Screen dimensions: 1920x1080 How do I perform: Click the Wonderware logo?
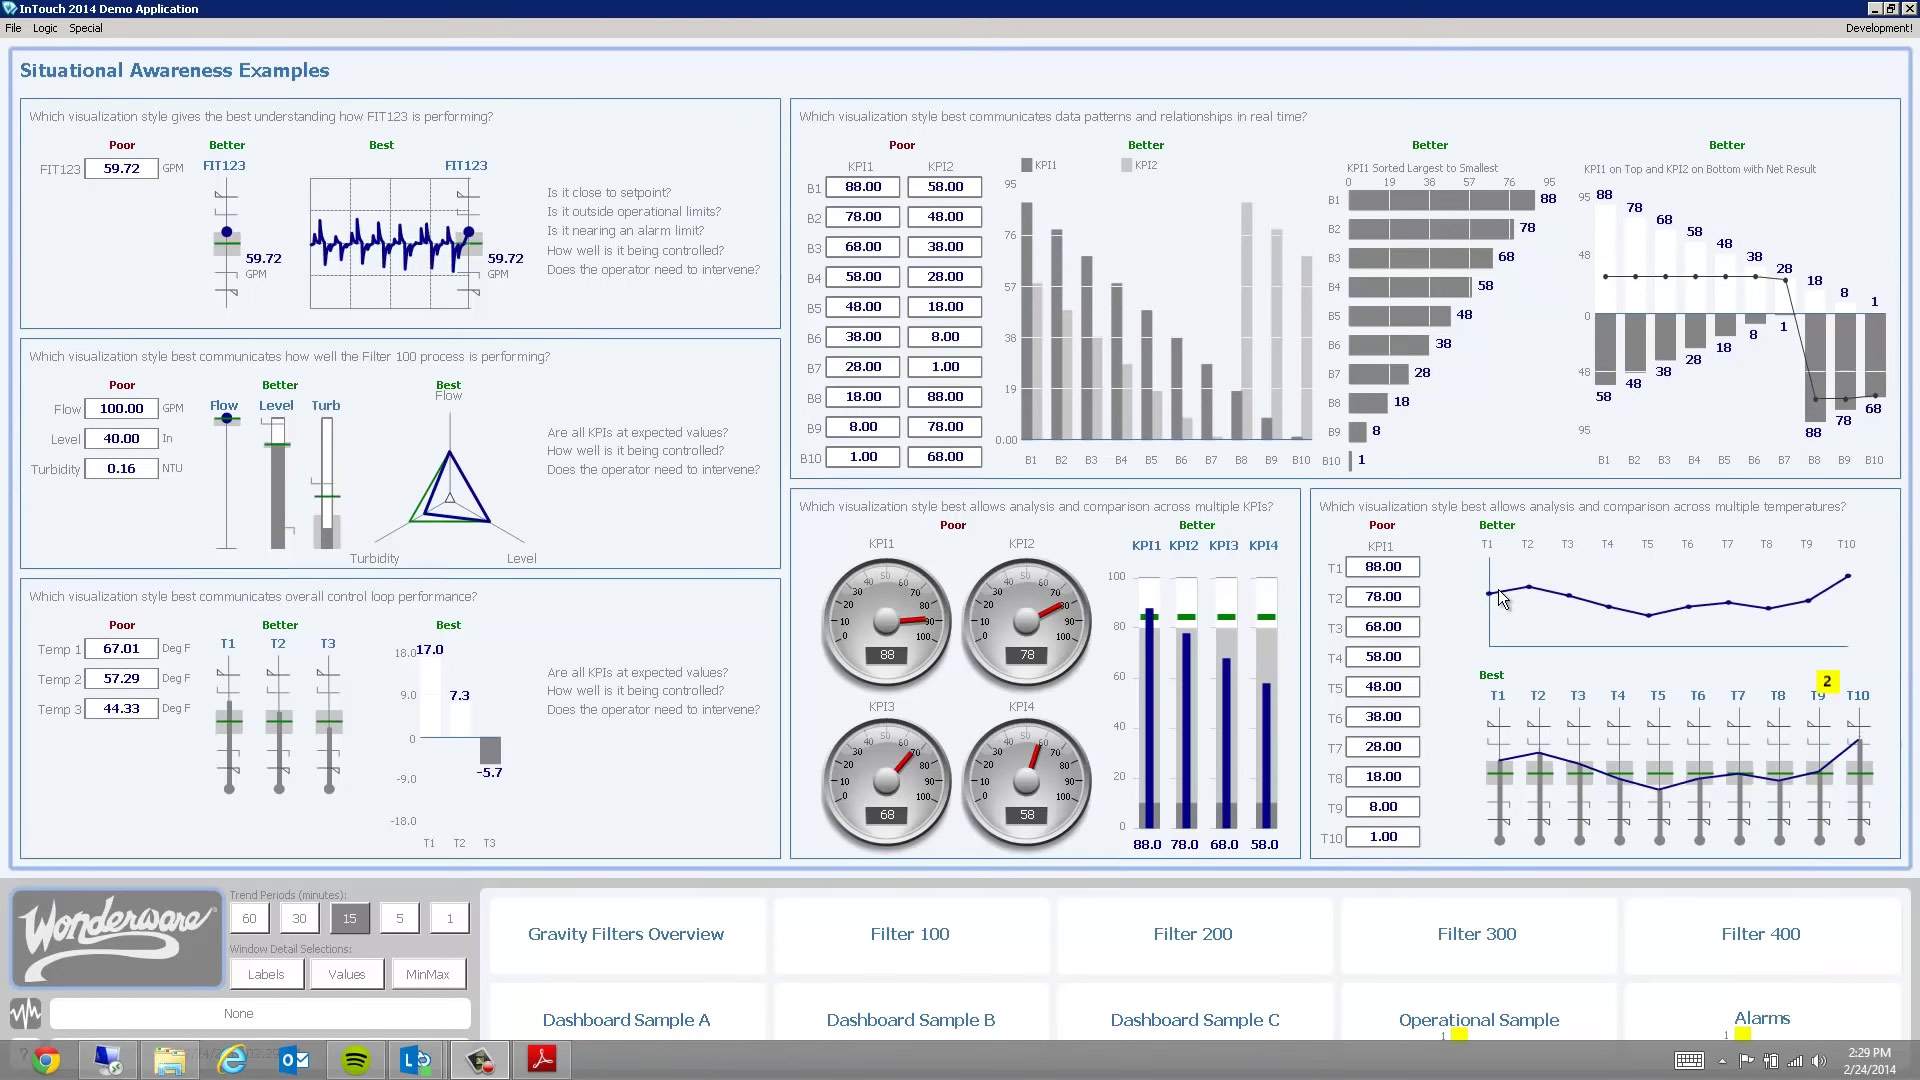click(117, 938)
